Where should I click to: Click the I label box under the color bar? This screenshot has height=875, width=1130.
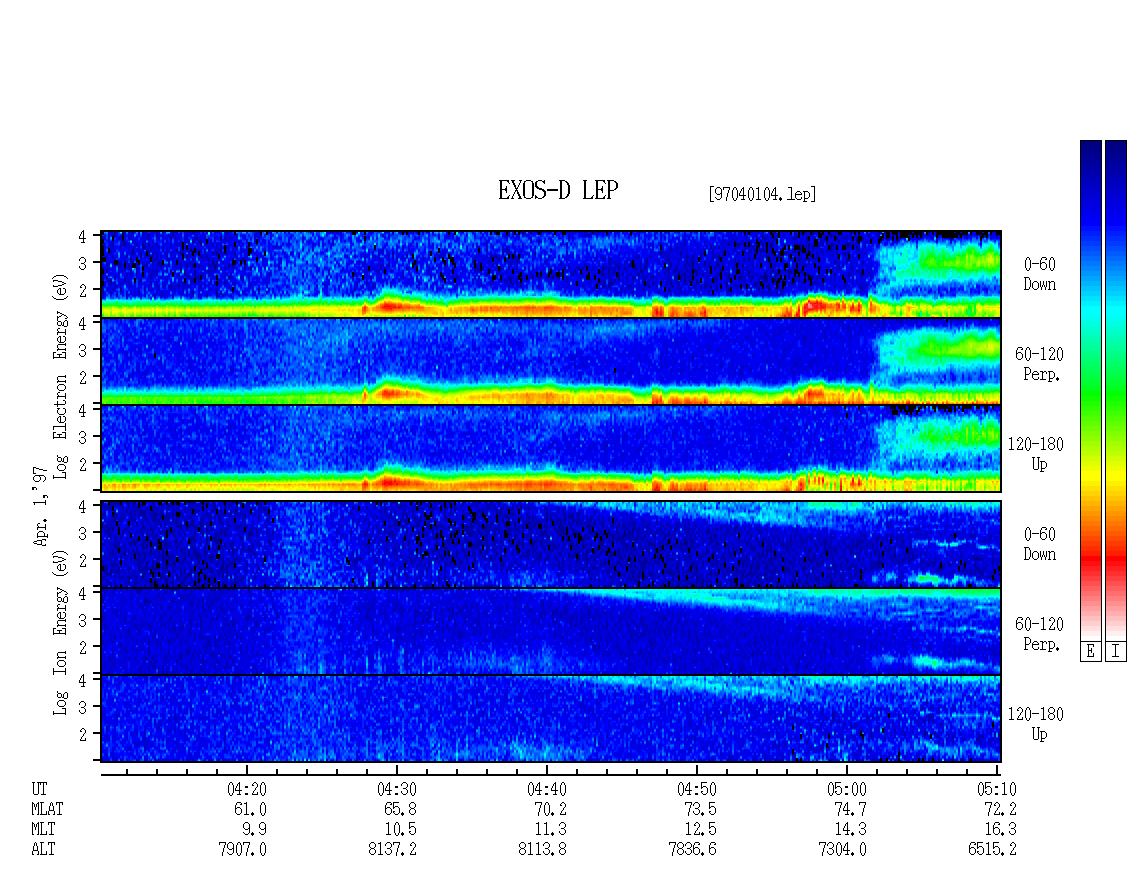click(1116, 651)
